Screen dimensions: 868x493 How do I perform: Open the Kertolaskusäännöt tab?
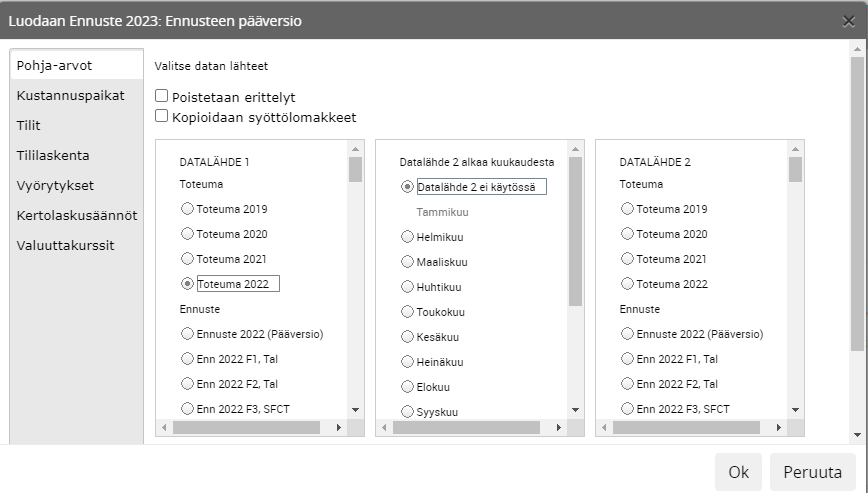(76, 215)
